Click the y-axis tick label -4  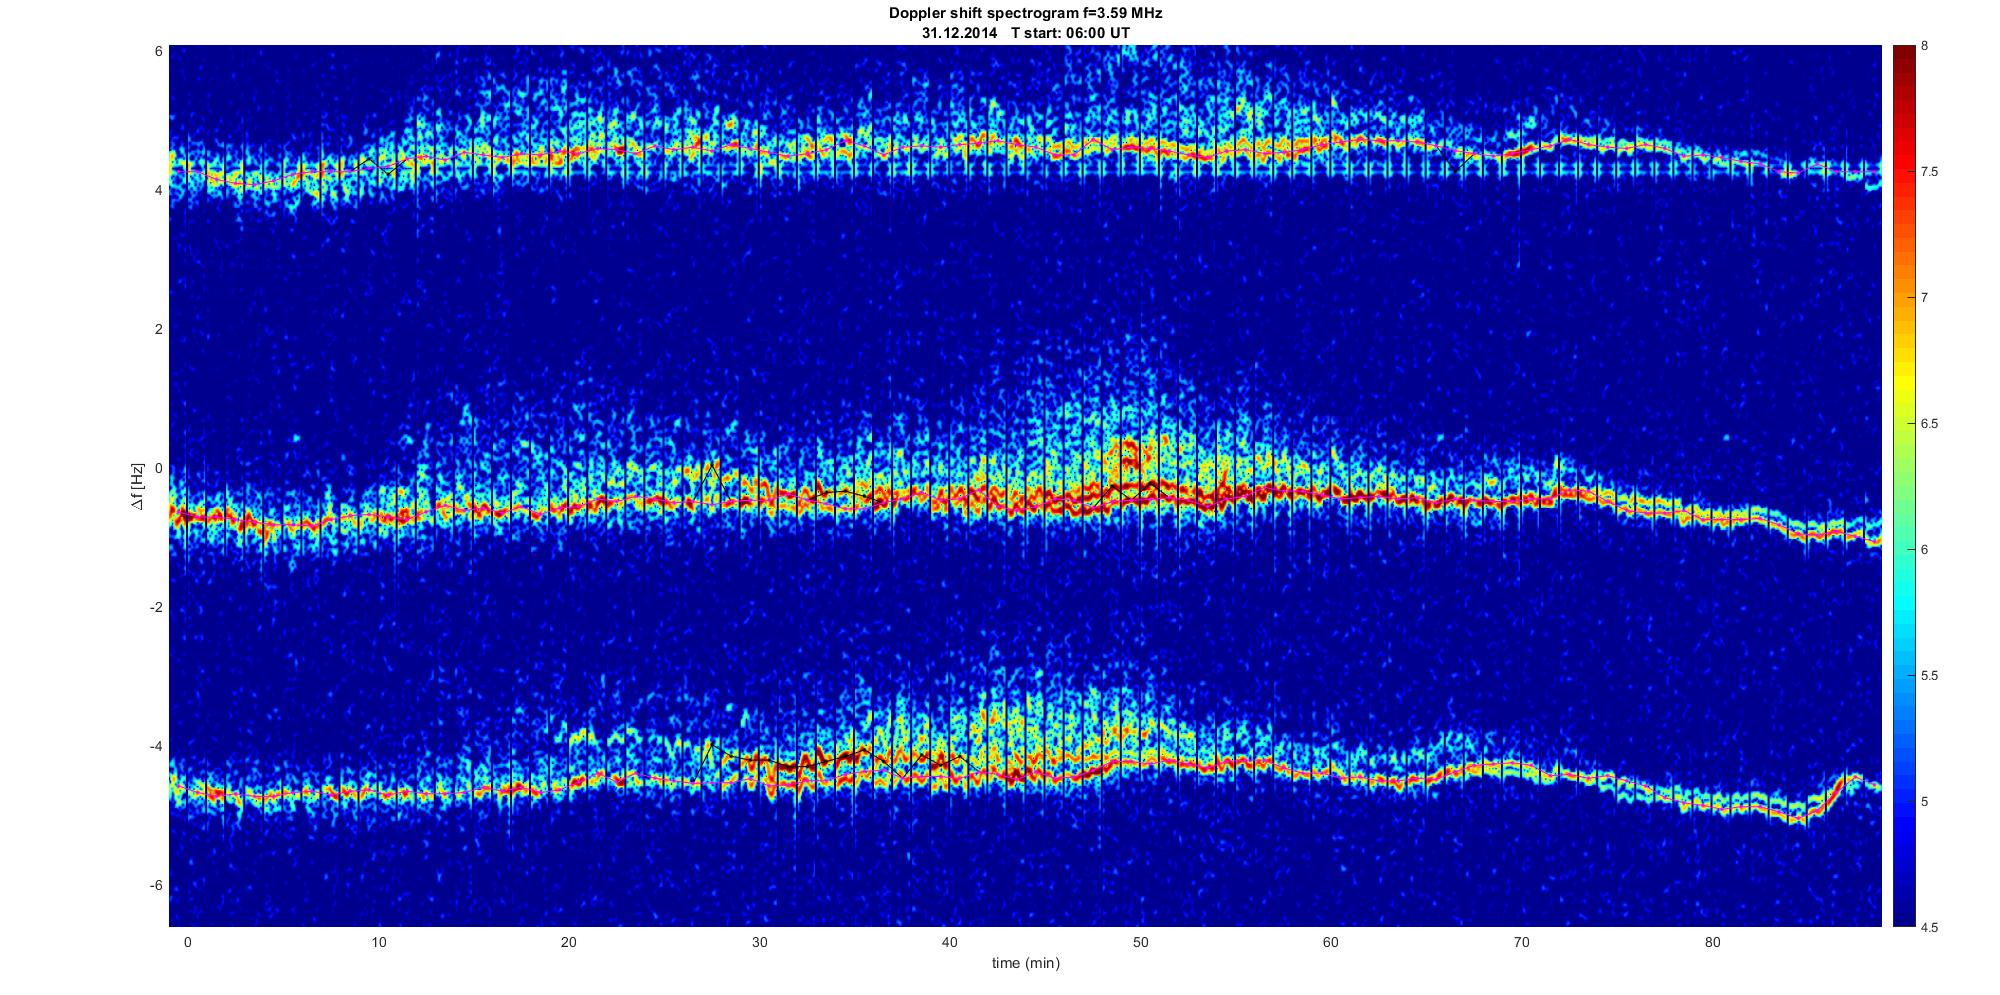tap(156, 747)
